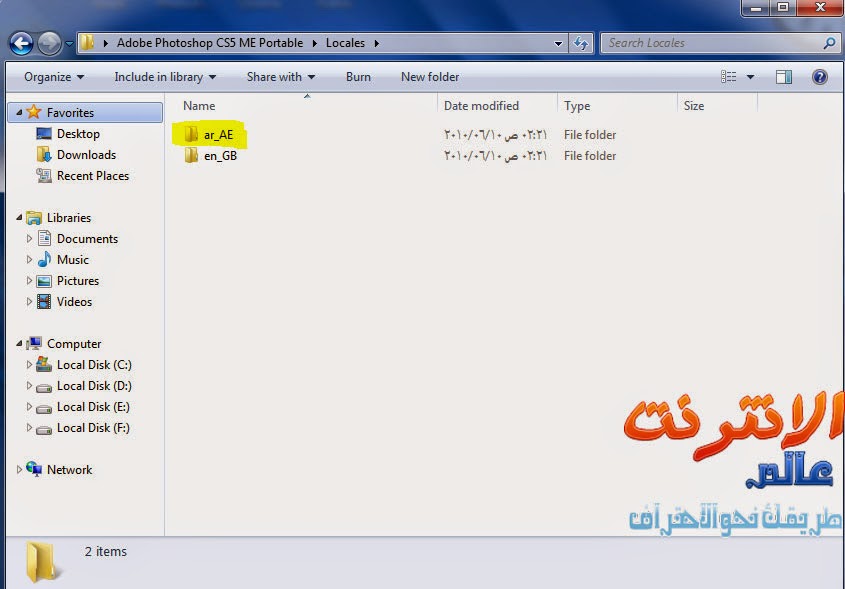This screenshot has height=589, width=845.
Task: Open Include in library menu
Action: [x=165, y=77]
